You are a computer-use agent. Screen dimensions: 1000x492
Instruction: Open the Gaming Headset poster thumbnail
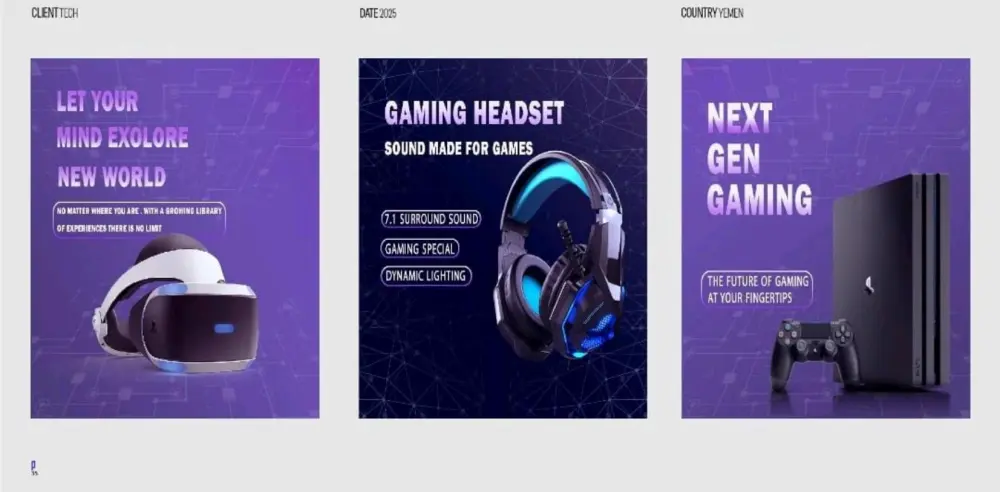point(503,239)
